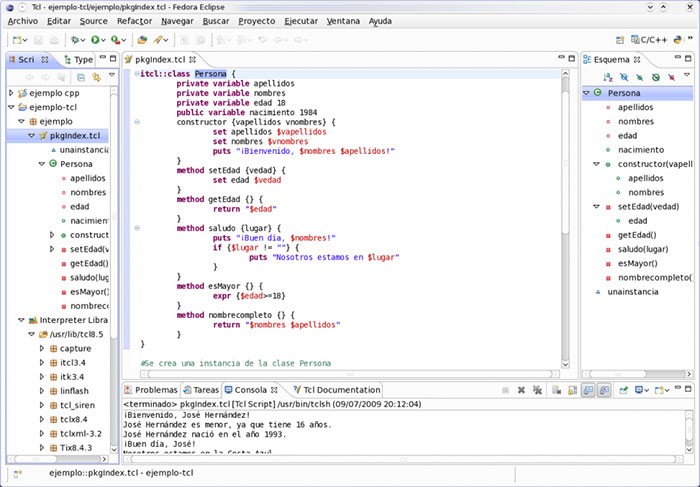
Task: Click the Debug bug icon in toolbar
Action: point(76,40)
